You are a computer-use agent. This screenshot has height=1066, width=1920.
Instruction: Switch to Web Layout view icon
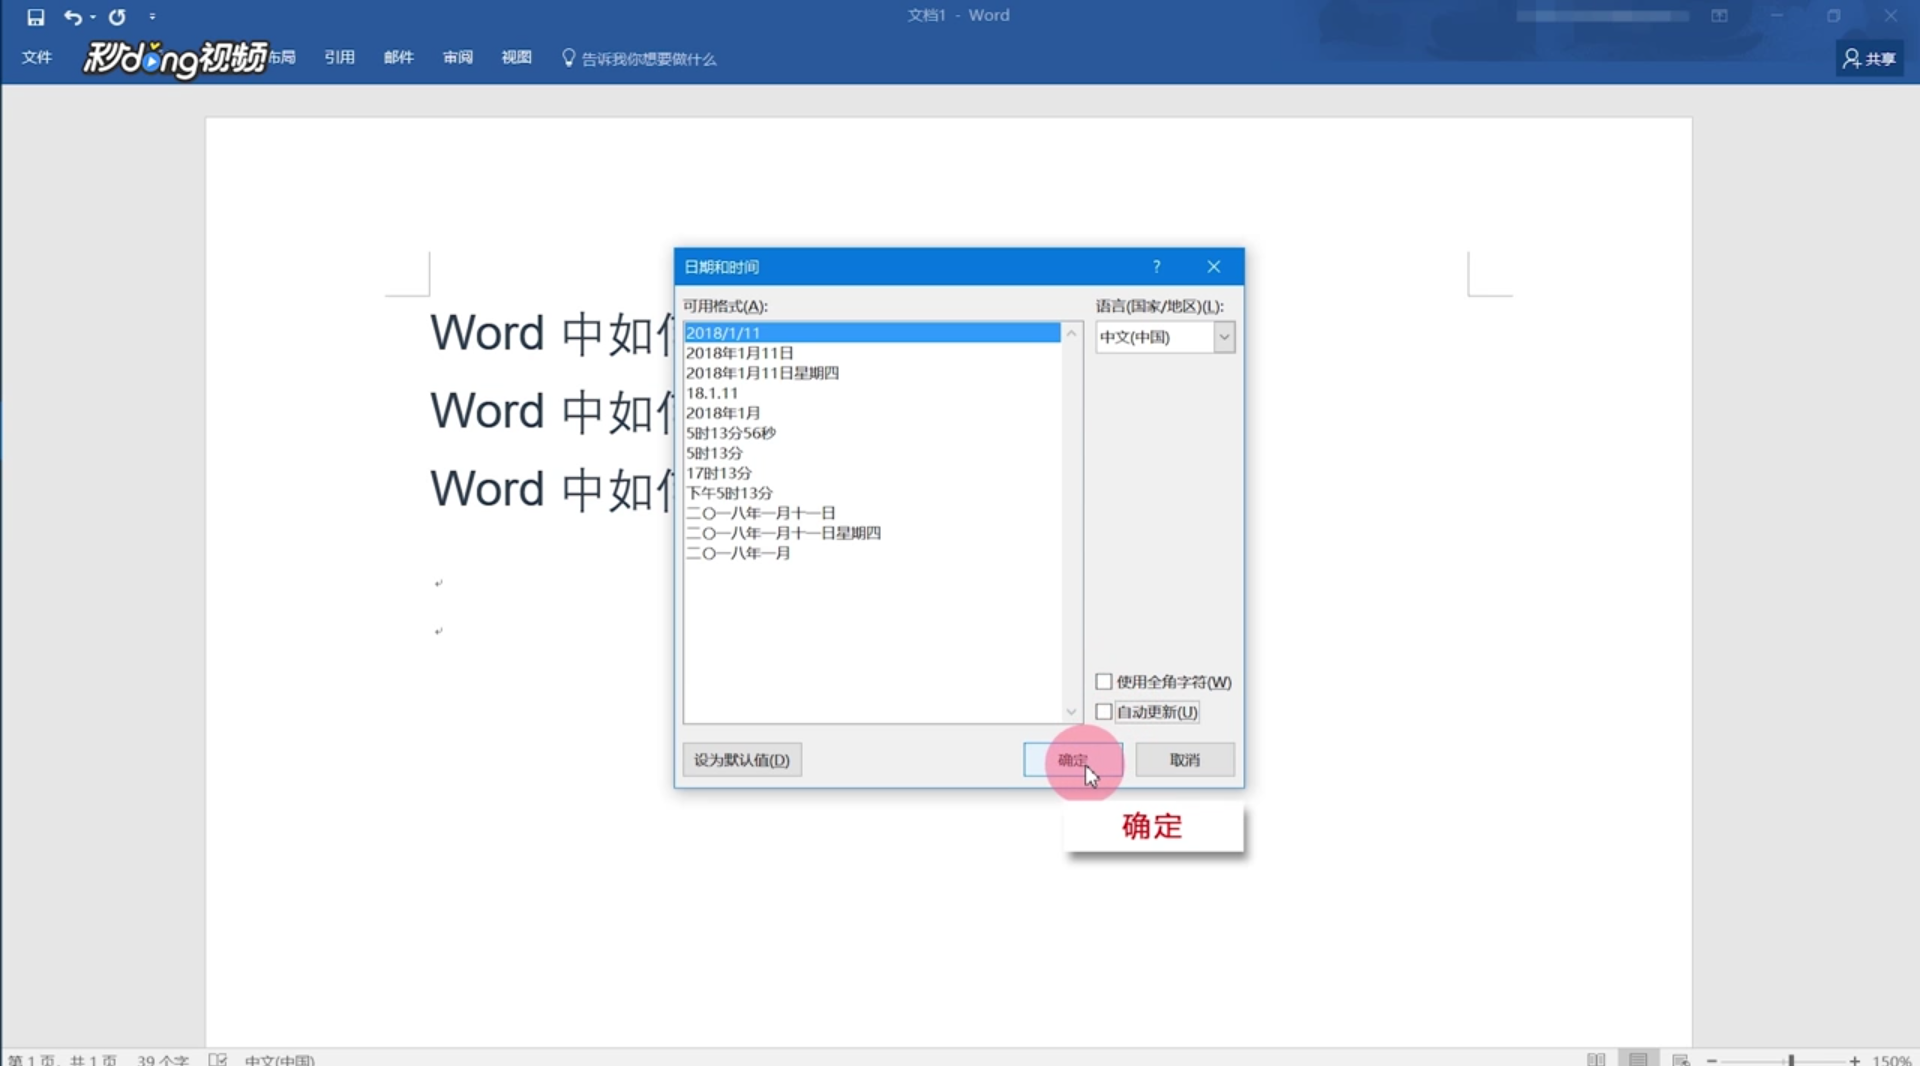(x=1680, y=1058)
